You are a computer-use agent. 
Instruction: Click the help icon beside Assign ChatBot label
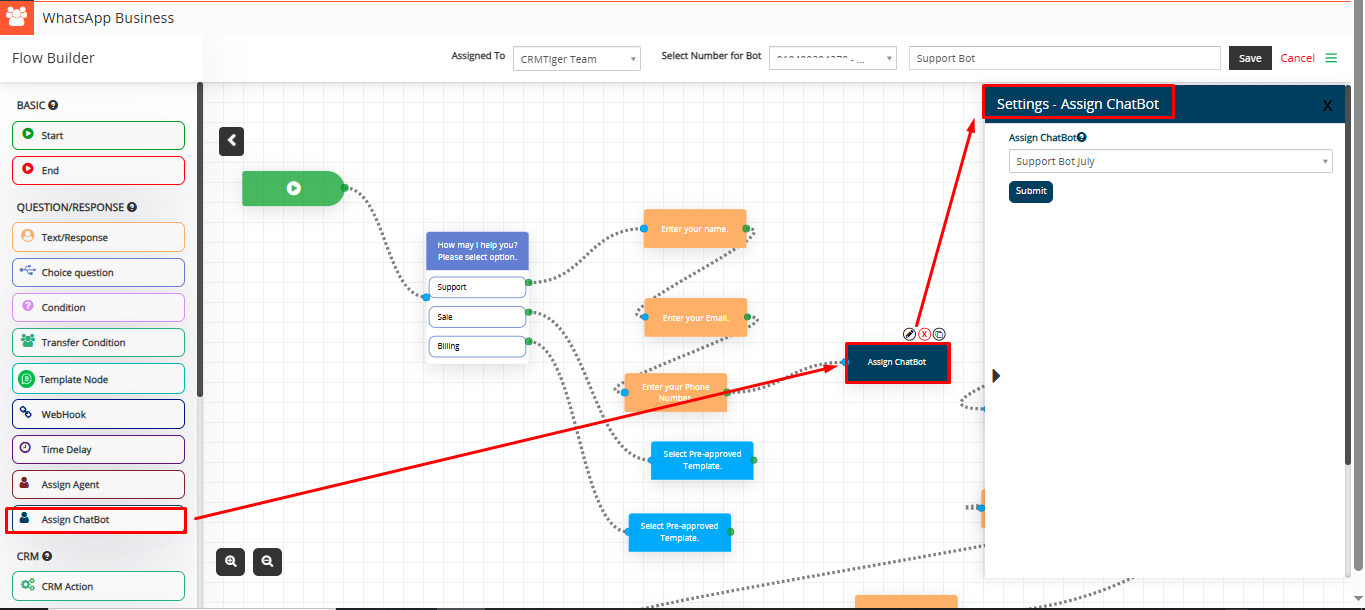pyautogui.click(x=1082, y=138)
